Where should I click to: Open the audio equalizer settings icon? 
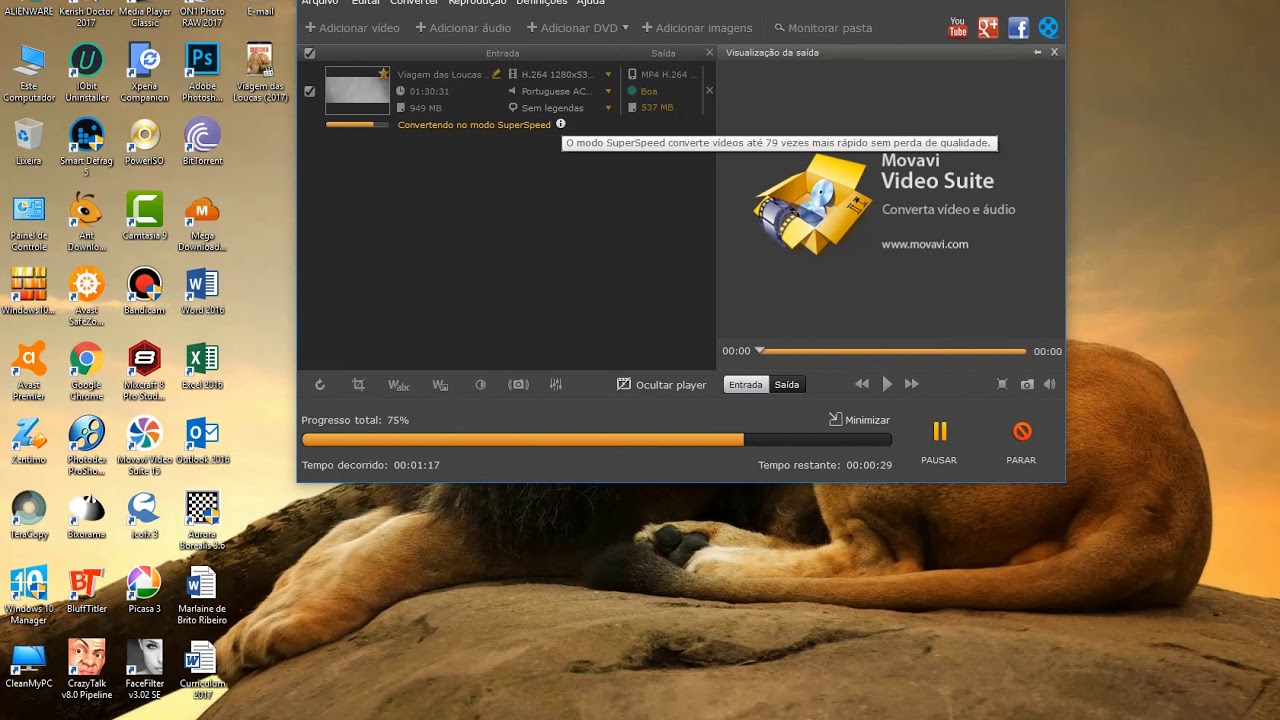pyautogui.click(x=557, y=385)
